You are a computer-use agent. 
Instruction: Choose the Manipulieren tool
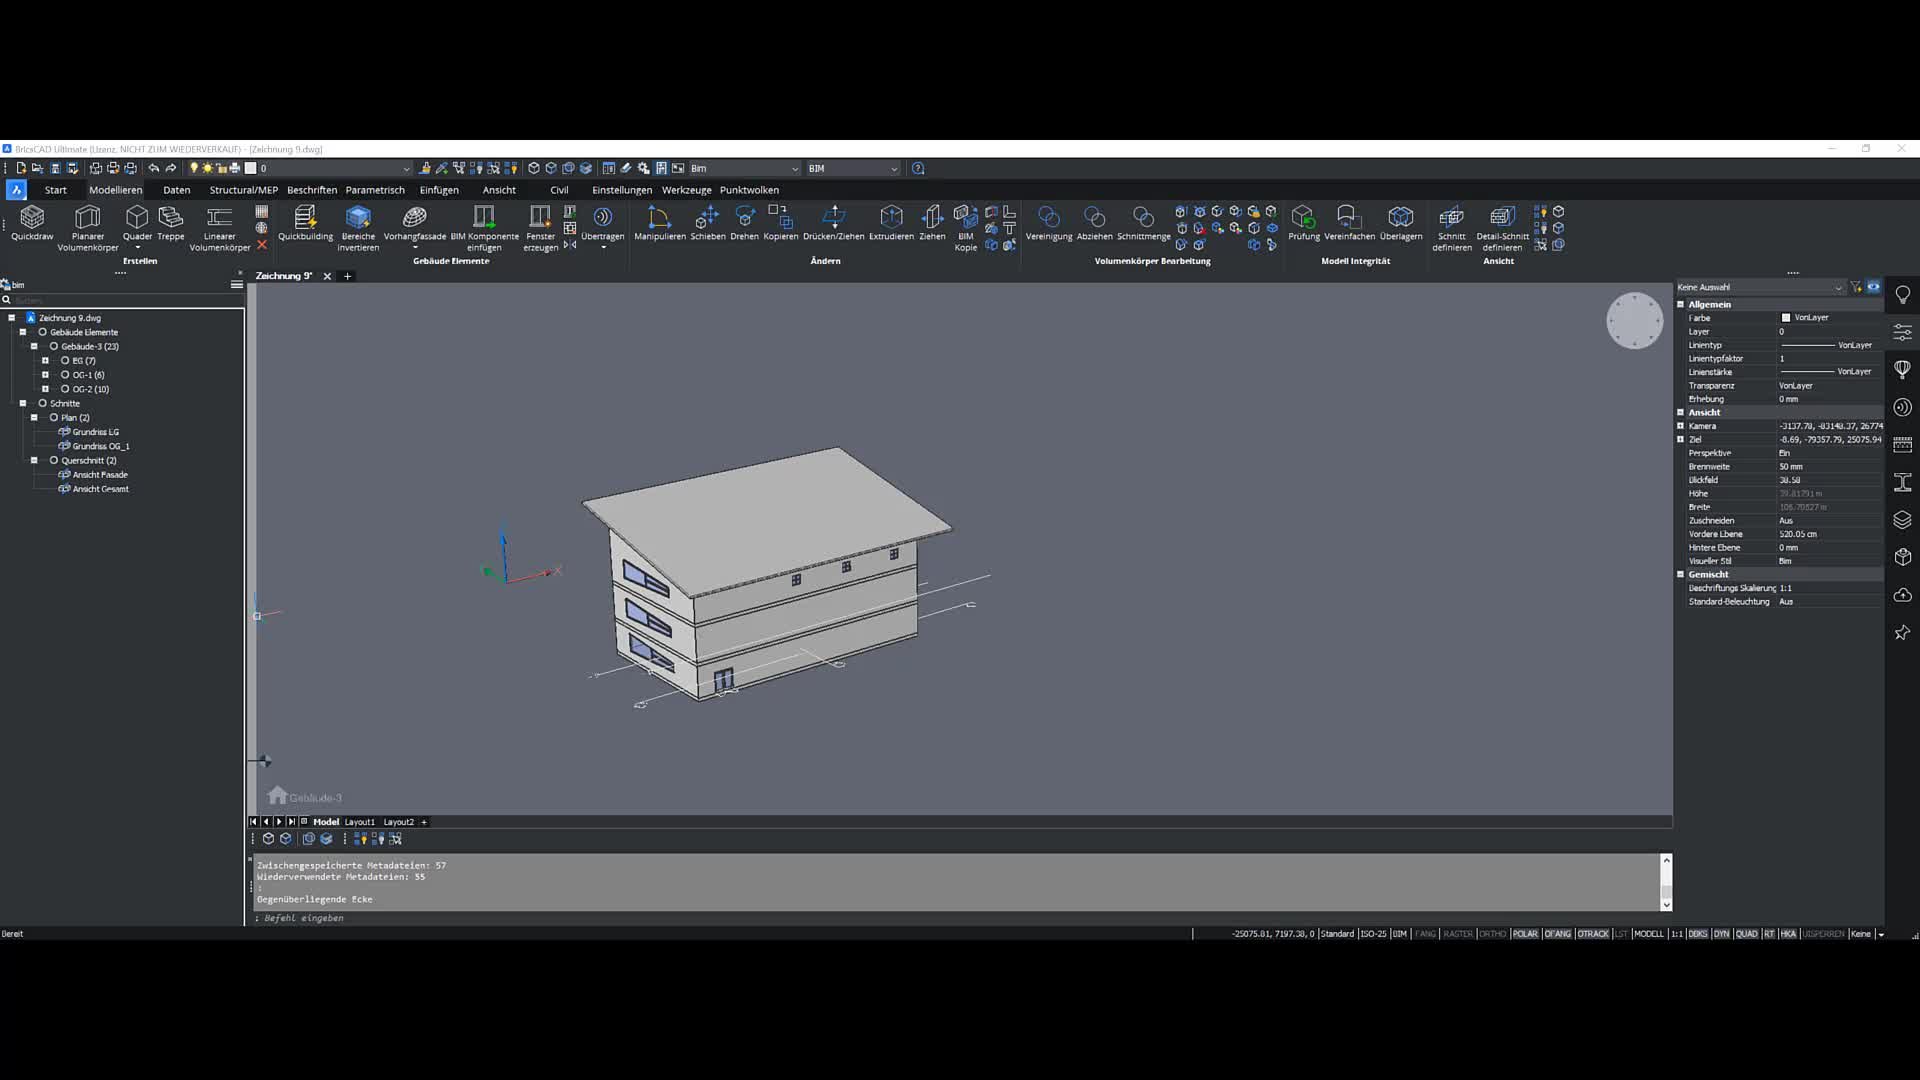[x=660, y=224]
